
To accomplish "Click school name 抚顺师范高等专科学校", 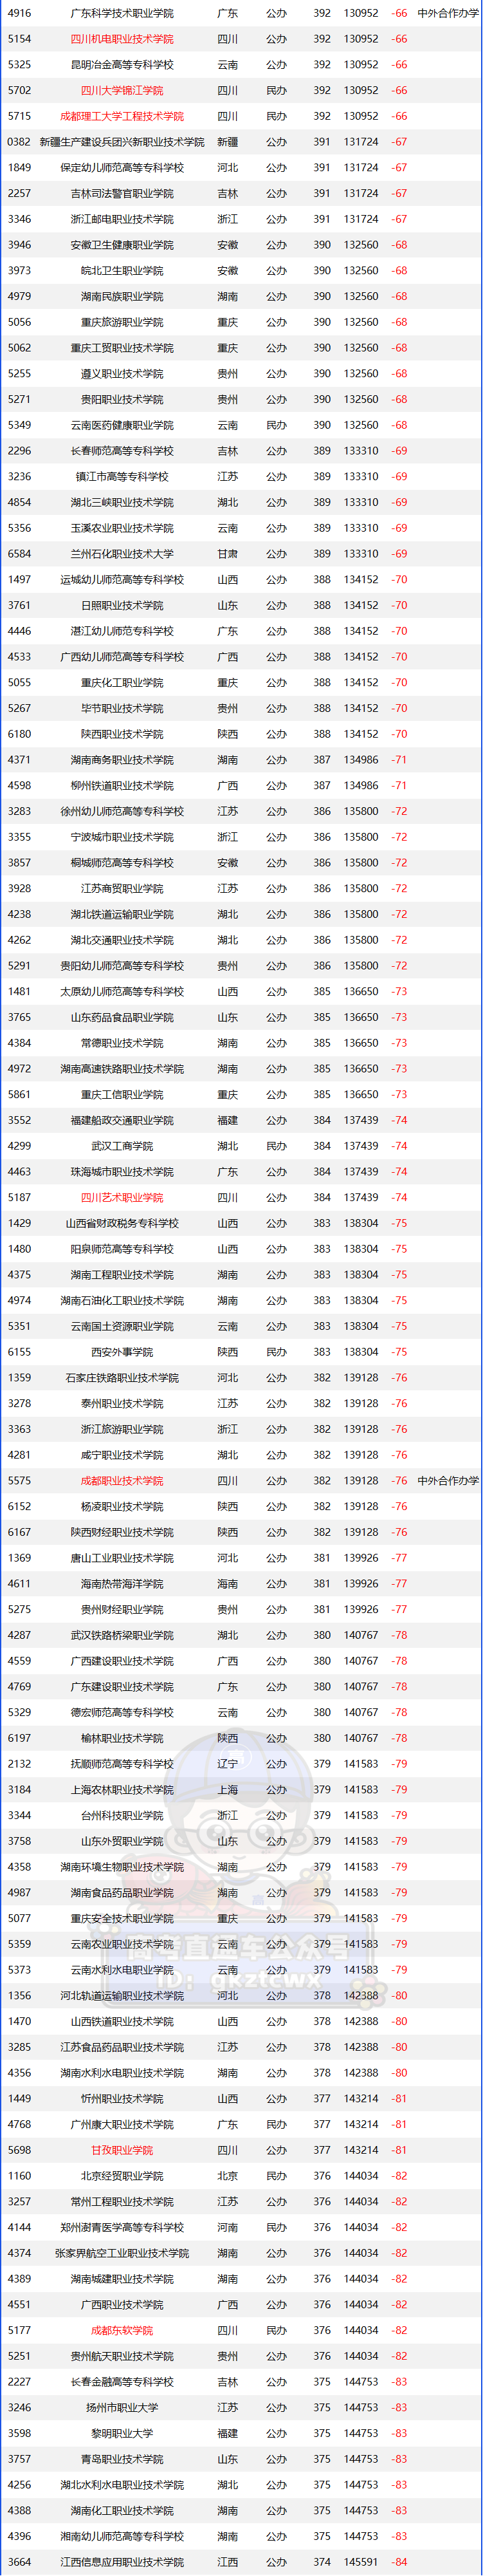I will (x=122, y=1763).
